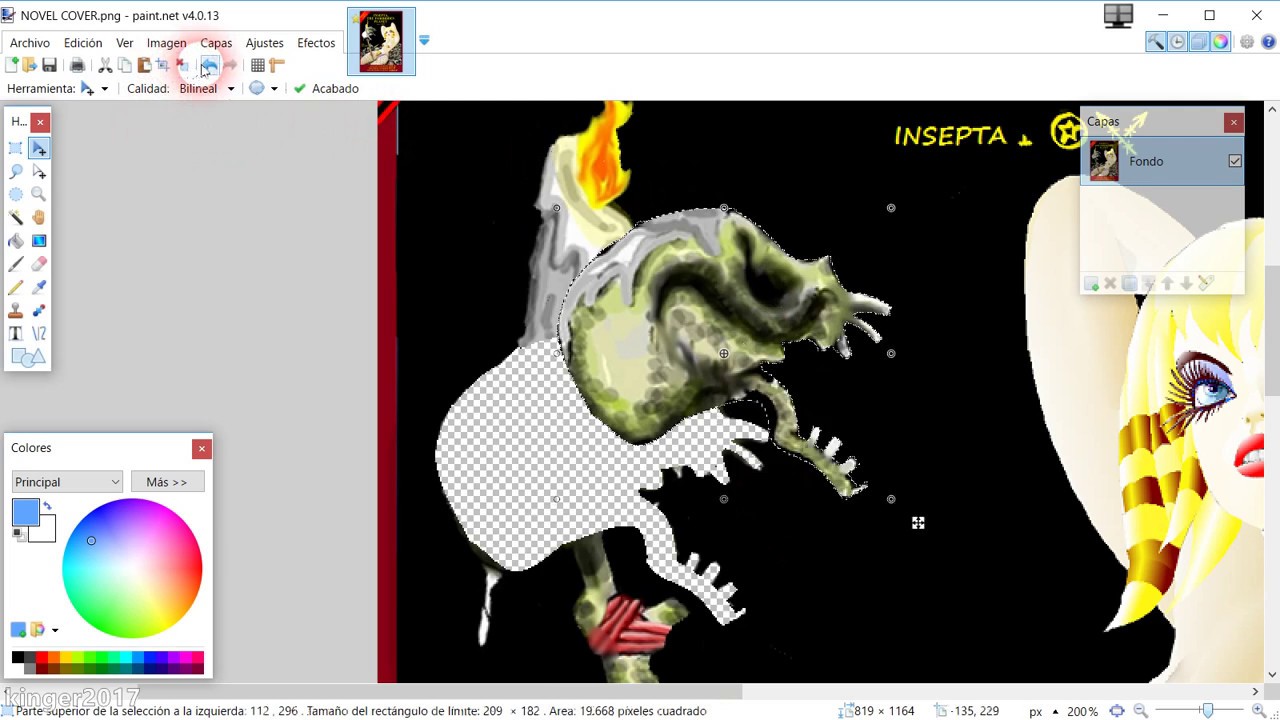
Task: Click the Cut scissors icon
Action: pyautogui.click(x=105, y=65)
